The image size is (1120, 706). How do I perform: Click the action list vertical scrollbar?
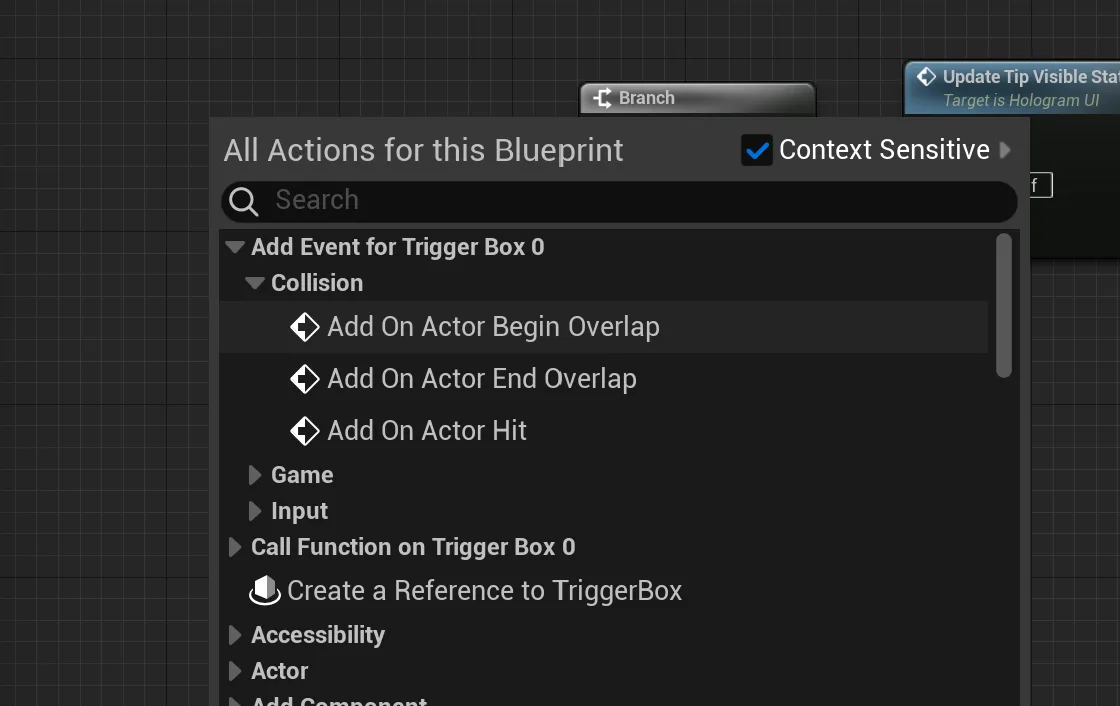pos(1004,305)
